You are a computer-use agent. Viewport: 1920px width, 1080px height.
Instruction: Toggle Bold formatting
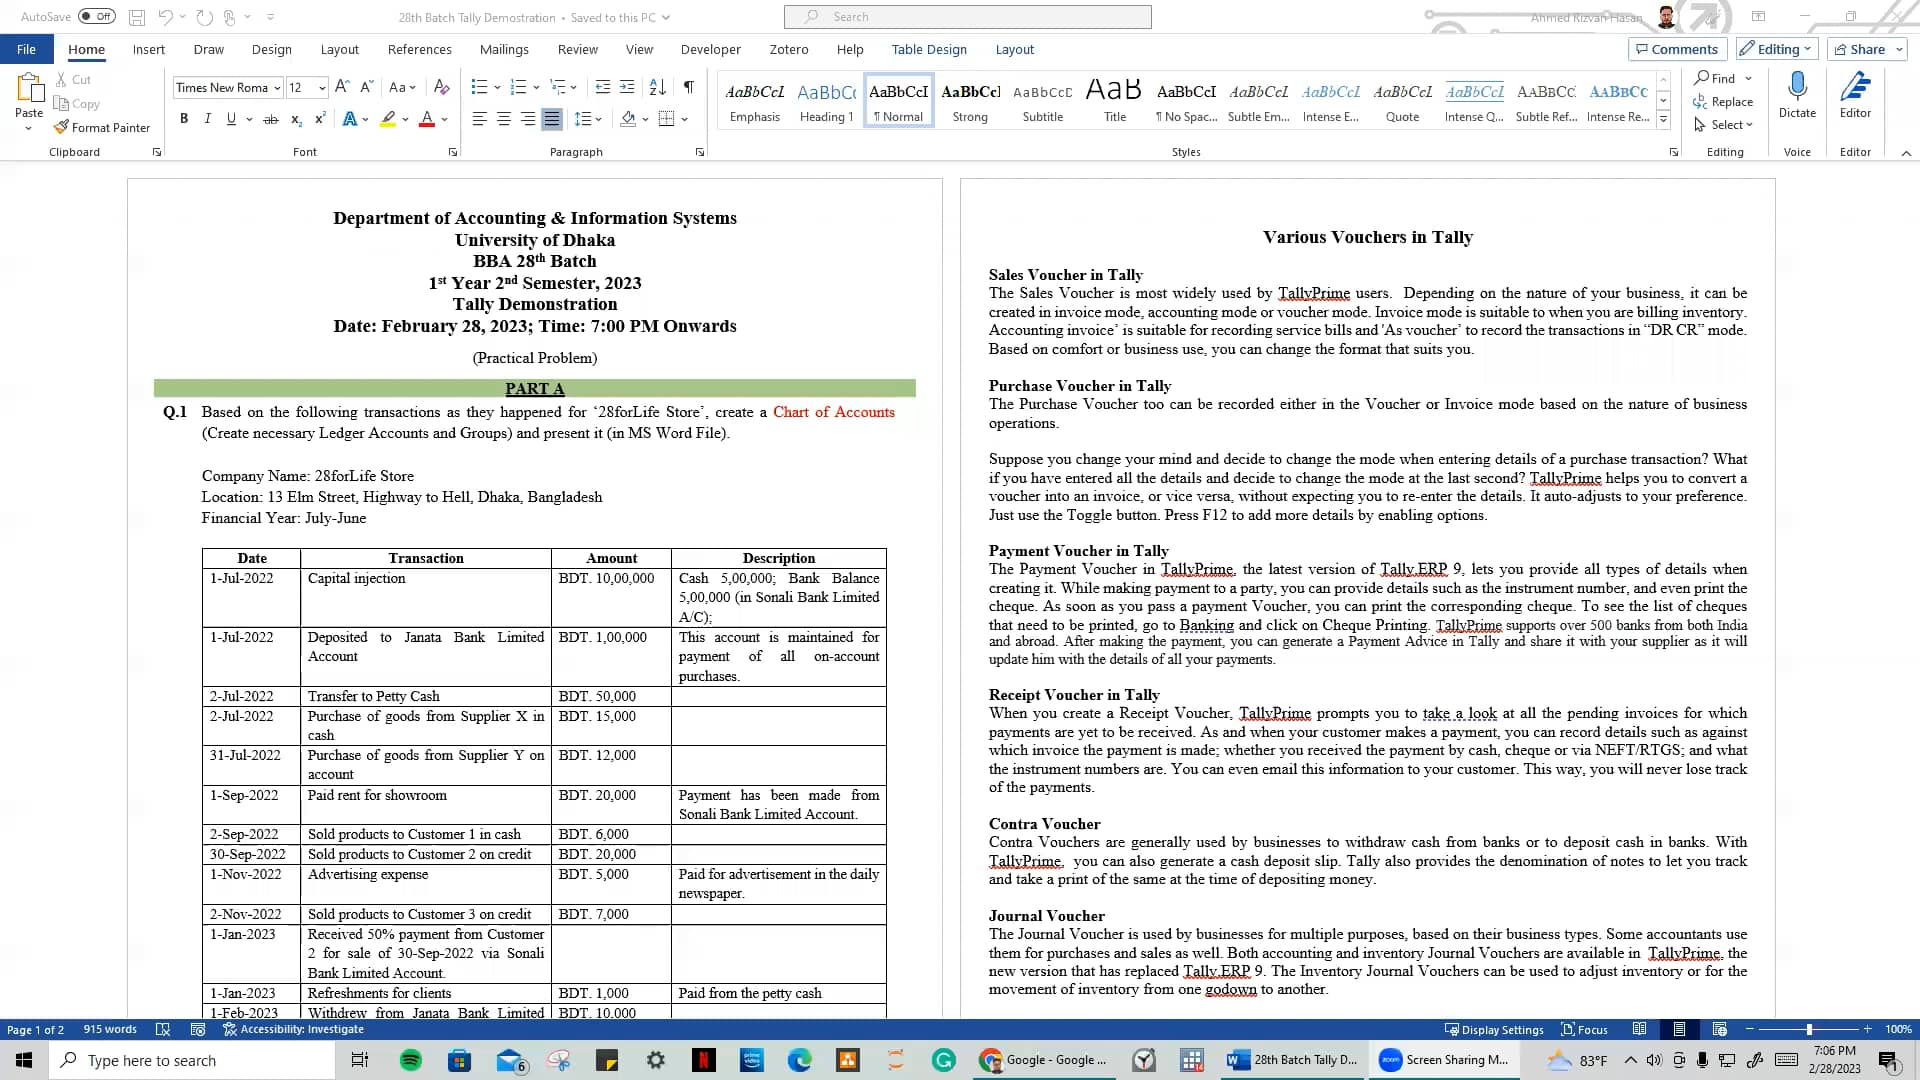pyautogui.click(x=184, y=119)
